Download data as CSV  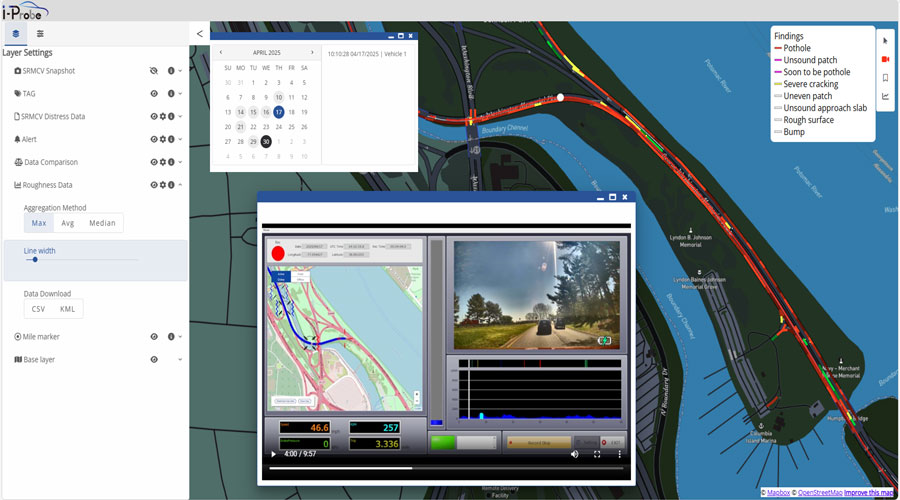point(39,309)
